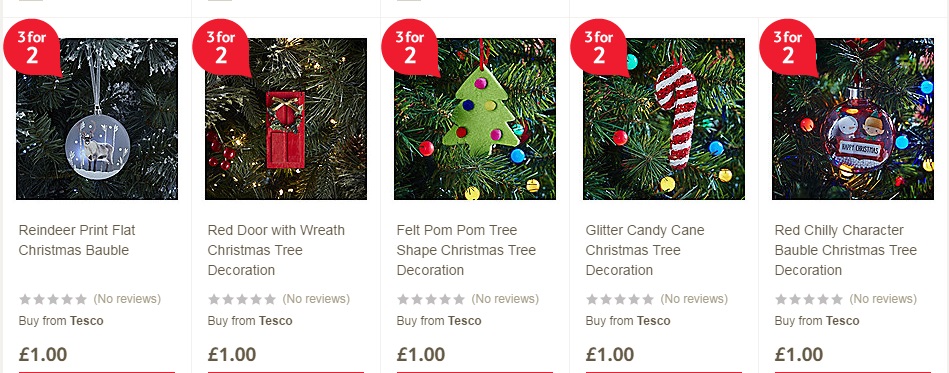
Task: Click the 3 for 2 badge on Glitter Candy Cane
Action: click(599, 47)
